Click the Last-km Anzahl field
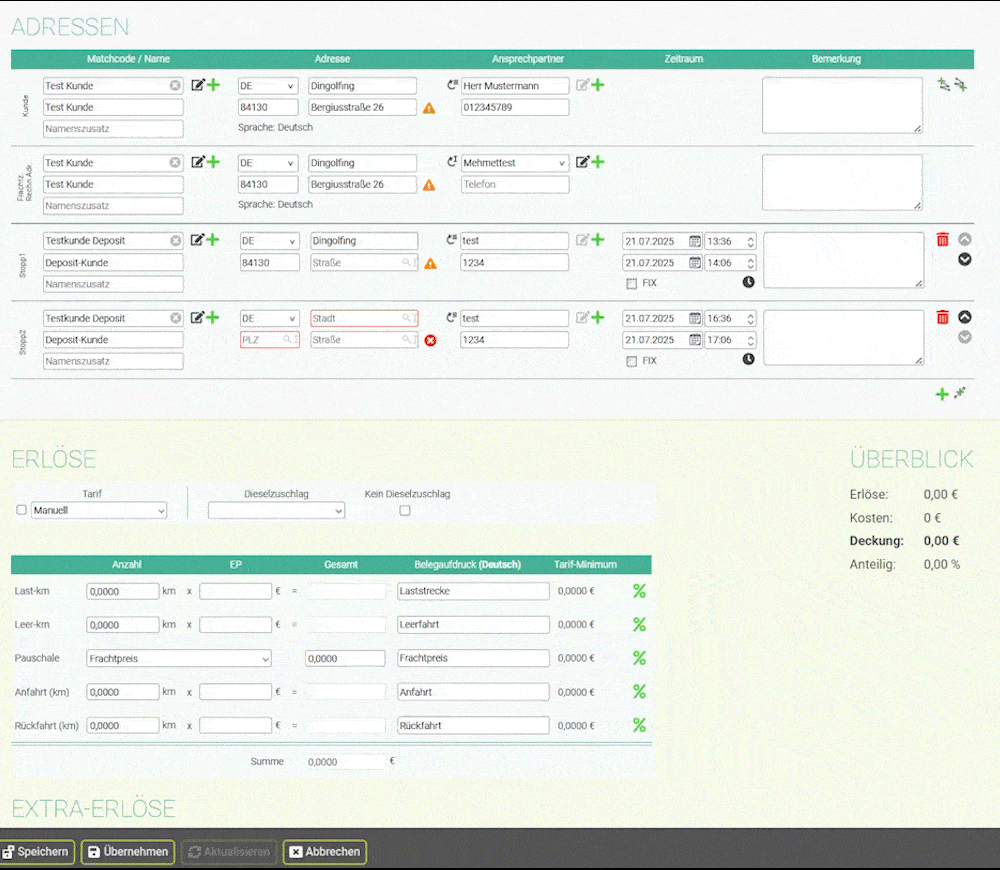The image size is (1000, 870). point(122,591)
